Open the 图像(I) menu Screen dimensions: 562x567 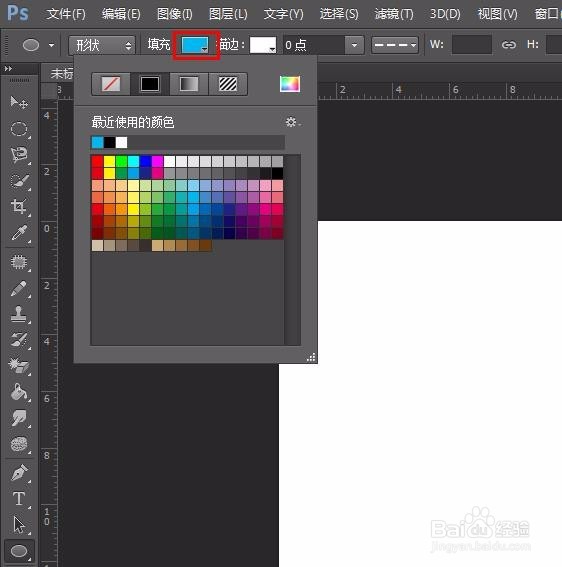[x=175, y=14]
